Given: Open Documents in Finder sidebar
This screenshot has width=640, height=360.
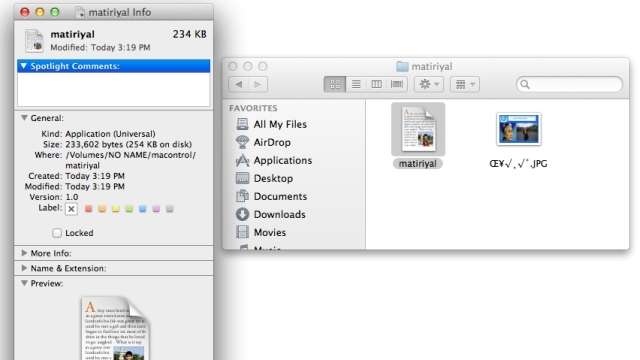Looking at the screenshot, I should pyautogui.click(x=271, y=196).
